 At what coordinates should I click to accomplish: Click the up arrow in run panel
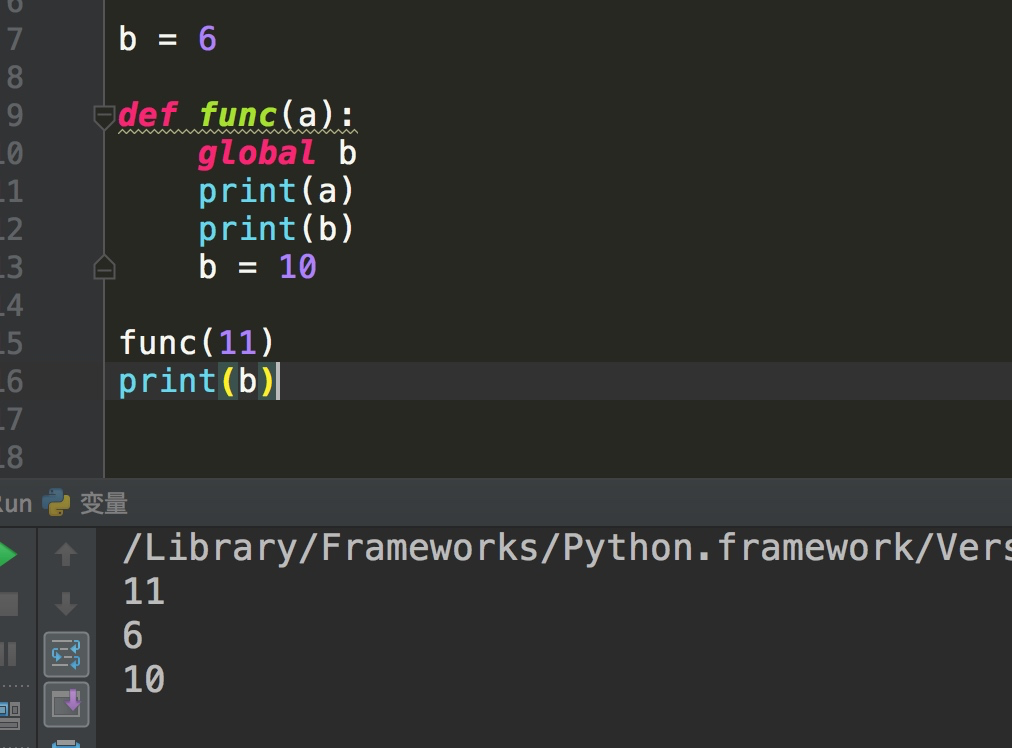(66, 554)
